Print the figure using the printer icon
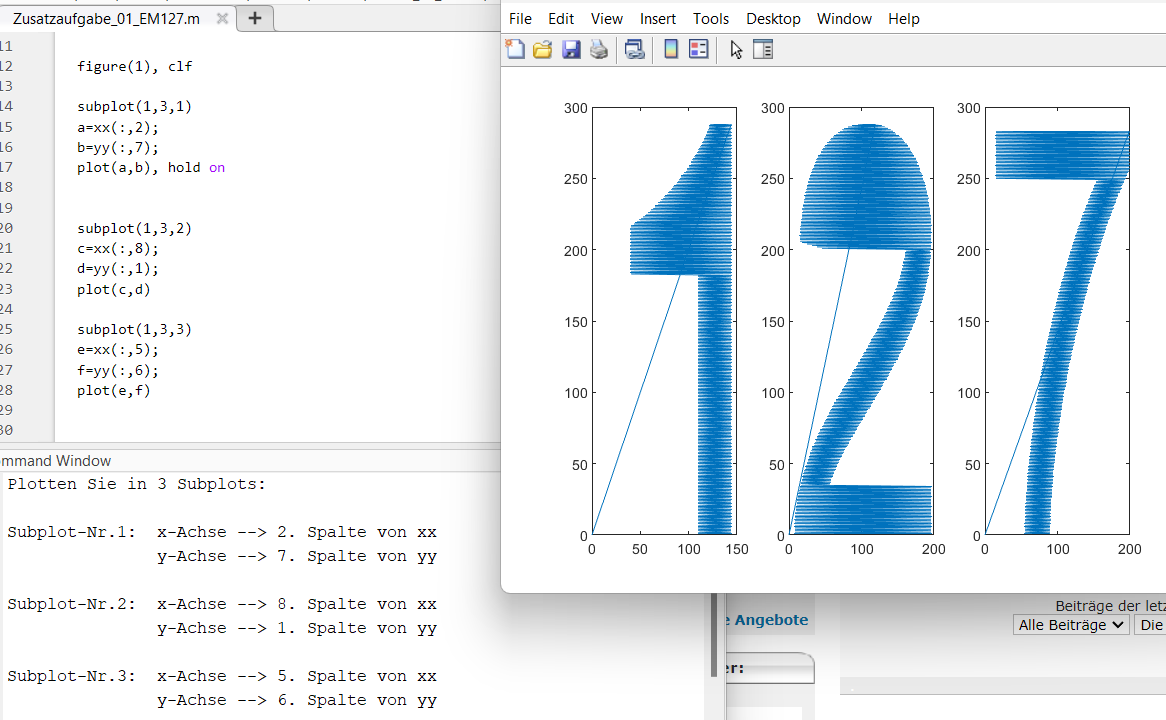Viewport: 1166px width, 720px height. coord(599,49)
